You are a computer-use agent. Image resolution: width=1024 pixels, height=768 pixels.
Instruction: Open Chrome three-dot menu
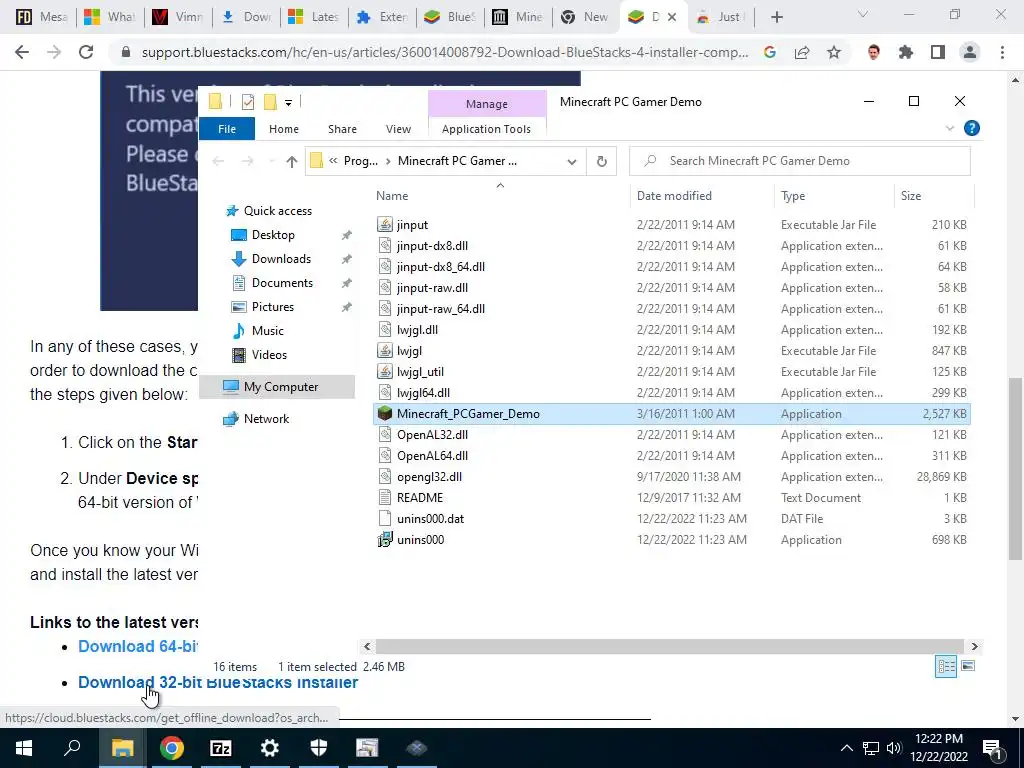coord(1002,52)
